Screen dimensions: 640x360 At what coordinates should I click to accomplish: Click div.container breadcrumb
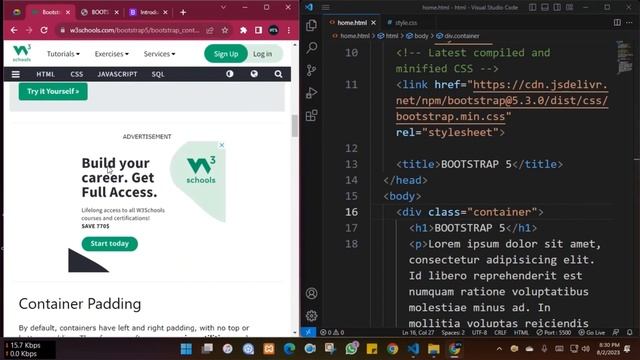[x=458, y=36]
